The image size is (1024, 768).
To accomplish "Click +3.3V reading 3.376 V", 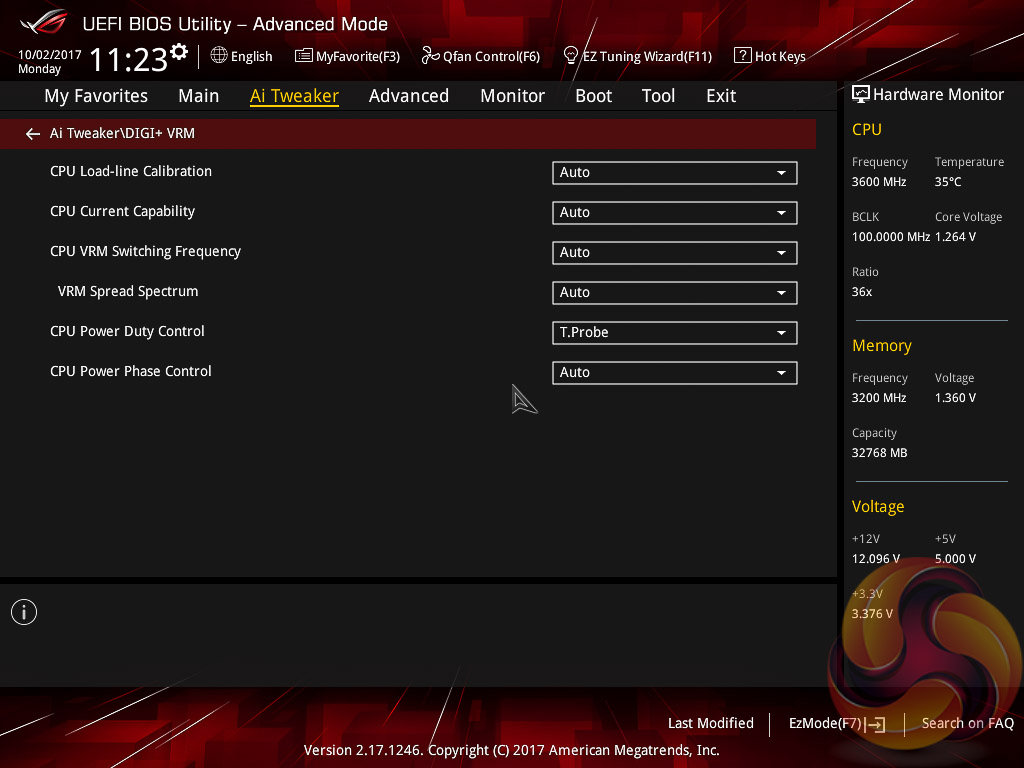I will [872, 614].
